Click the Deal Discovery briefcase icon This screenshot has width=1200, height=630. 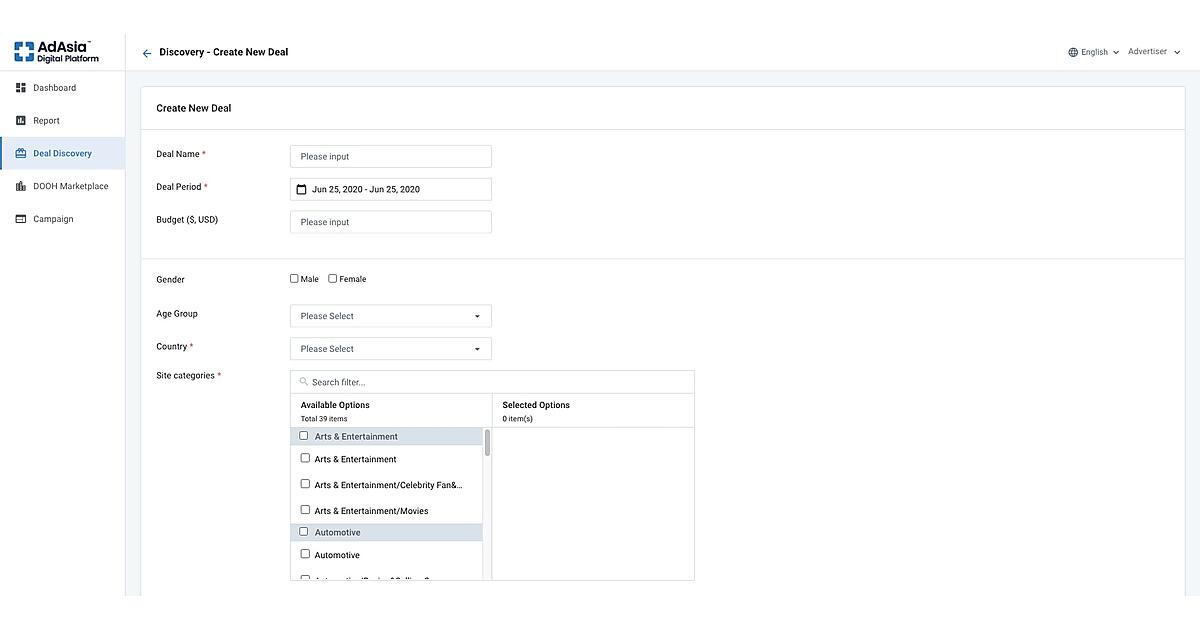coord(21,154)
